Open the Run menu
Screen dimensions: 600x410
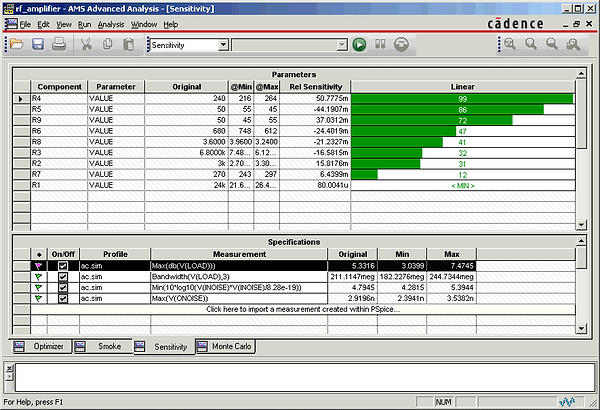(85, 25)
